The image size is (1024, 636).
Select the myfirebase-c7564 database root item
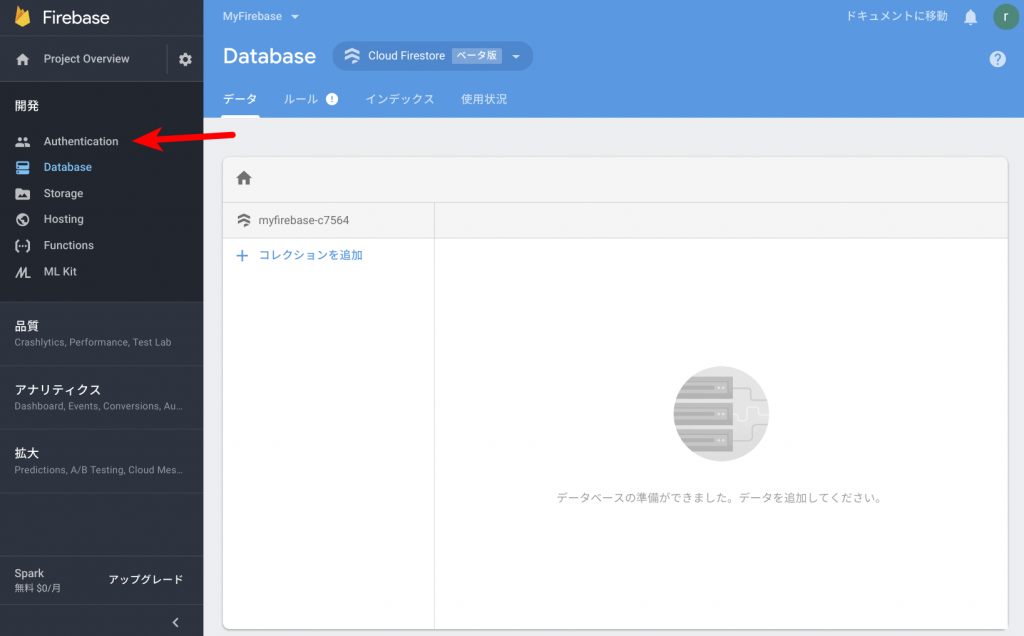[306, 219]
